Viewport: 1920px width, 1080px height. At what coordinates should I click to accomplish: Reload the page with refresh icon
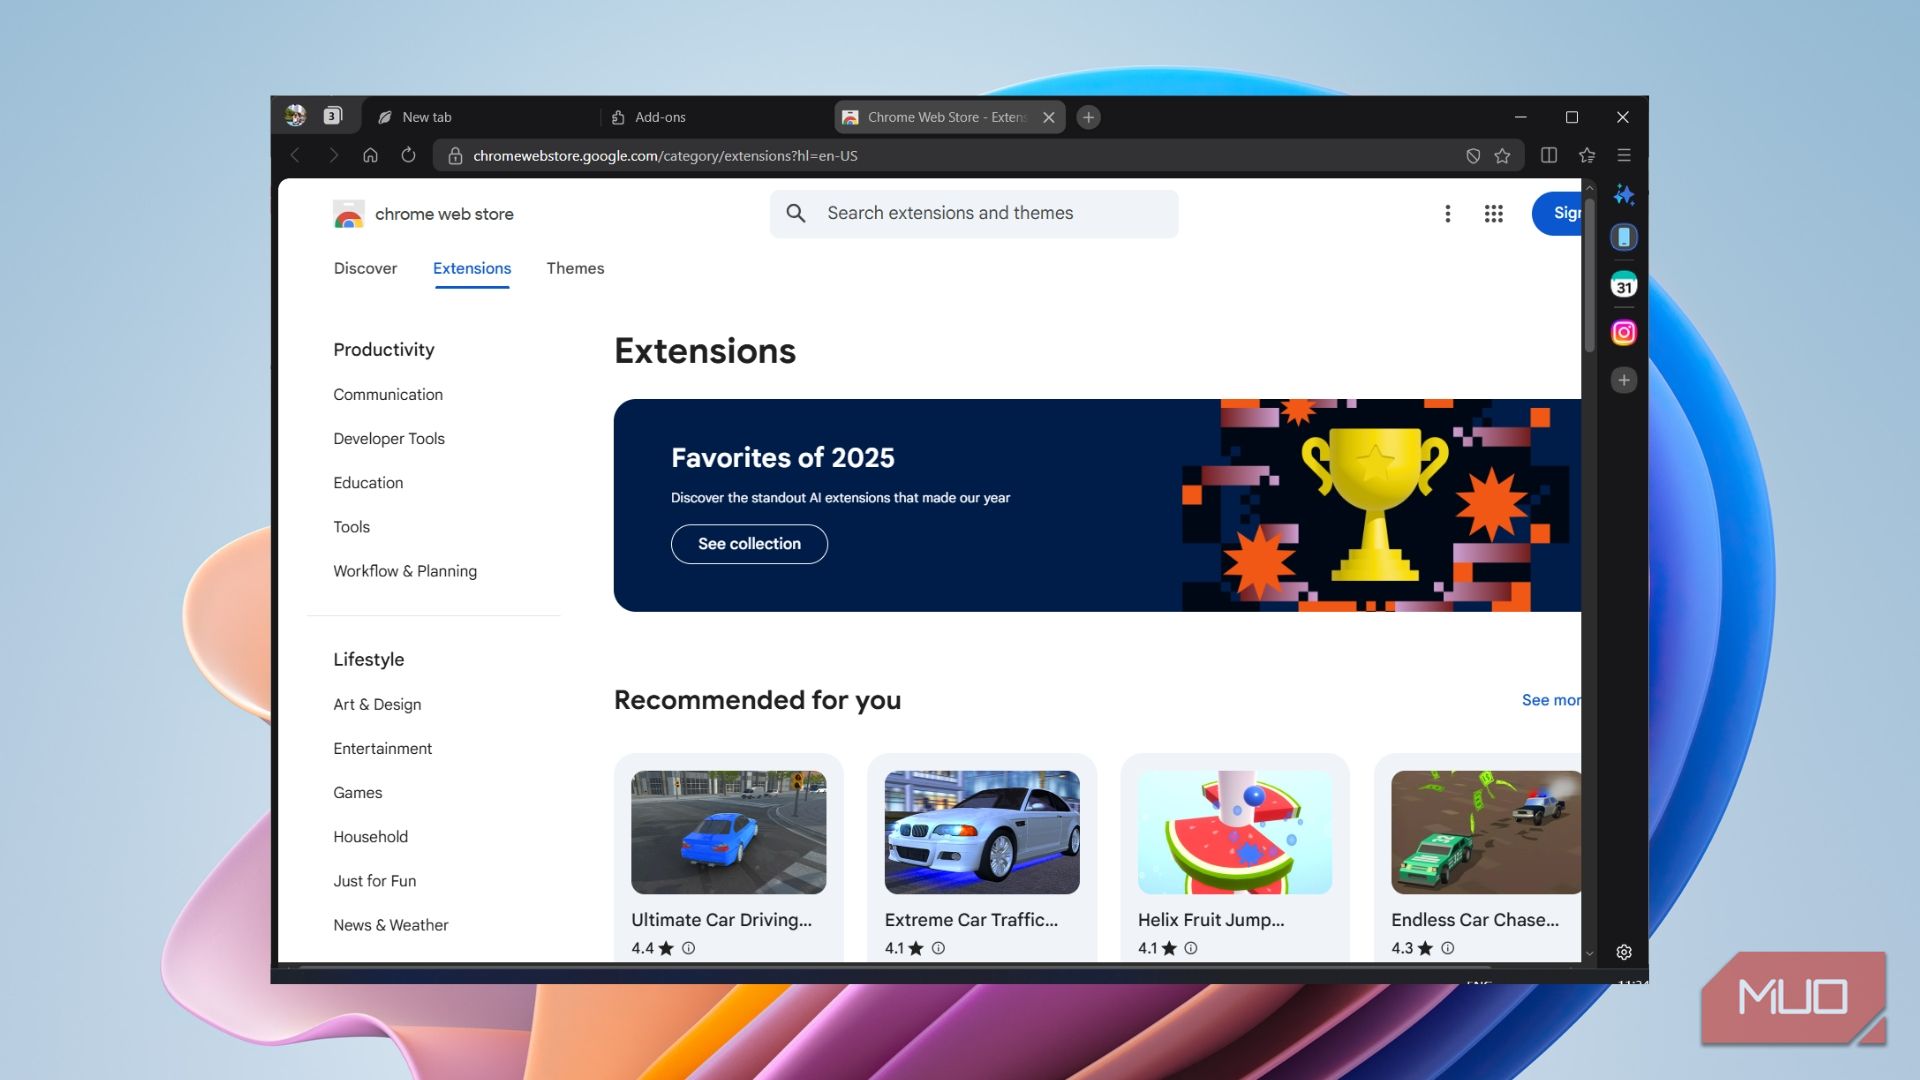pos(408,155)
